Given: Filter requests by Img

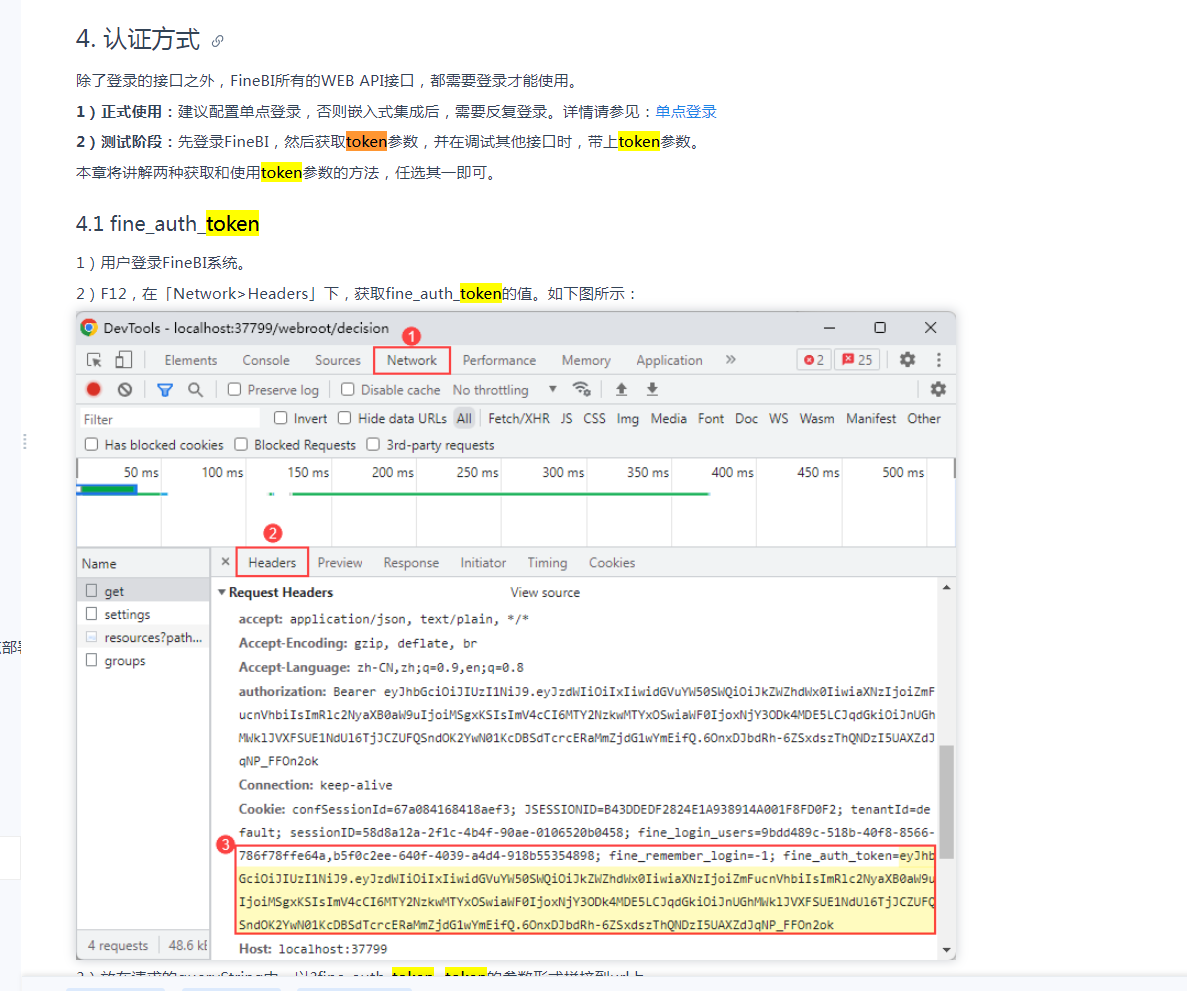Looking at the screenshot, I should [628, 419].
